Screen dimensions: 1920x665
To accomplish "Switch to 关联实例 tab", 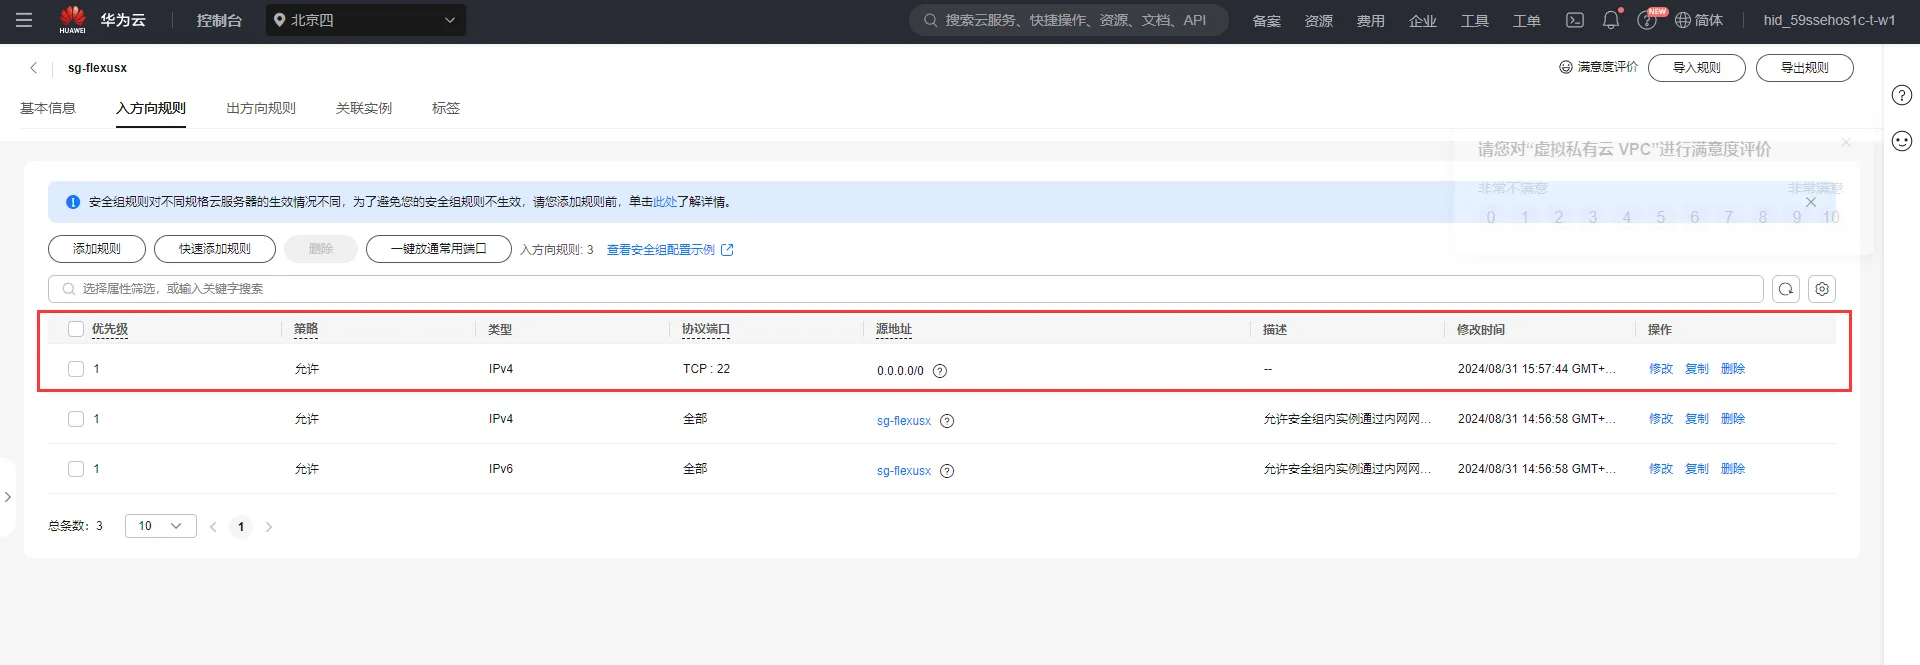I will (x=364, y=108).
